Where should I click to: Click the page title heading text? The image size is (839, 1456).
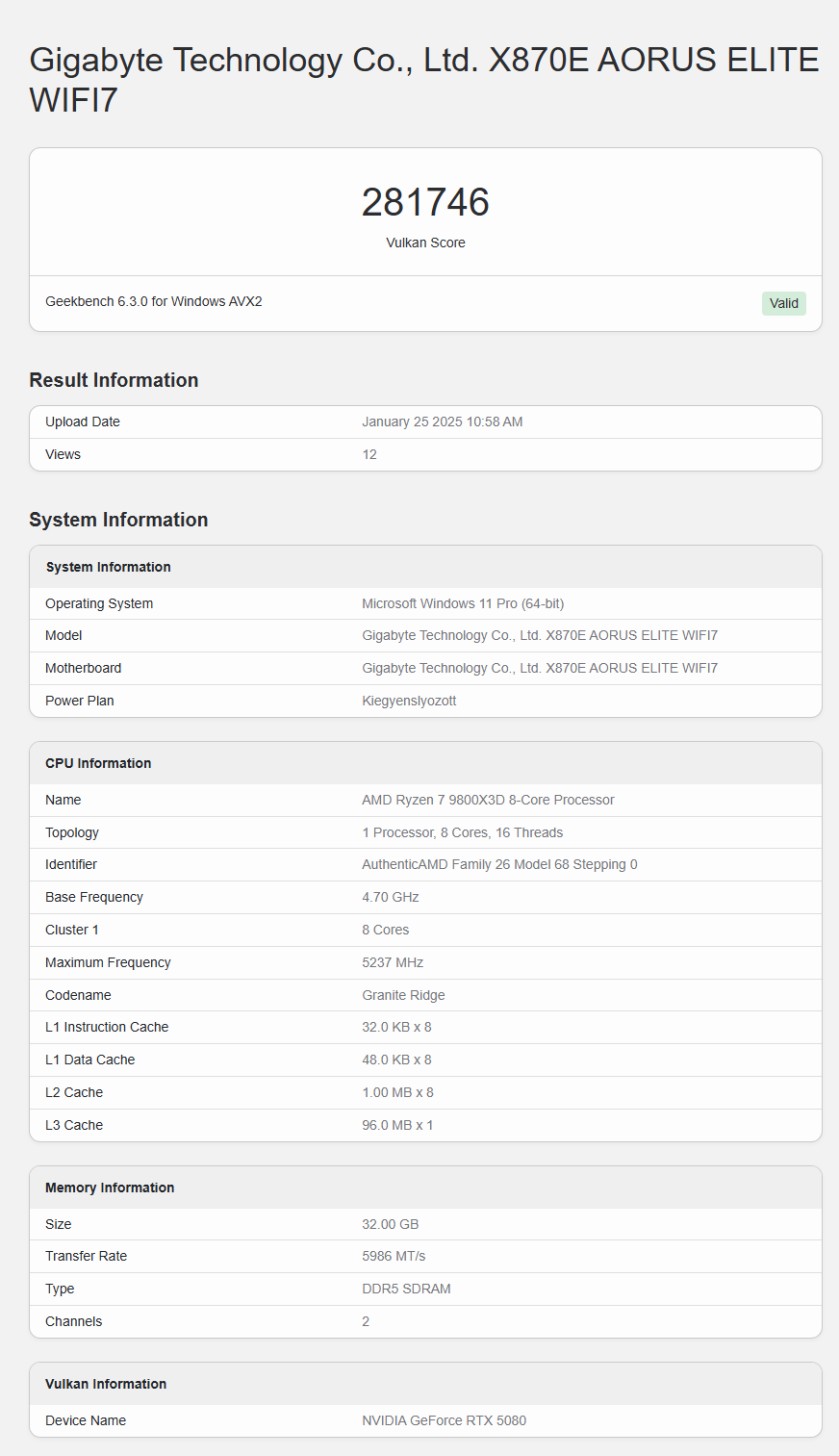coord(424,80)
